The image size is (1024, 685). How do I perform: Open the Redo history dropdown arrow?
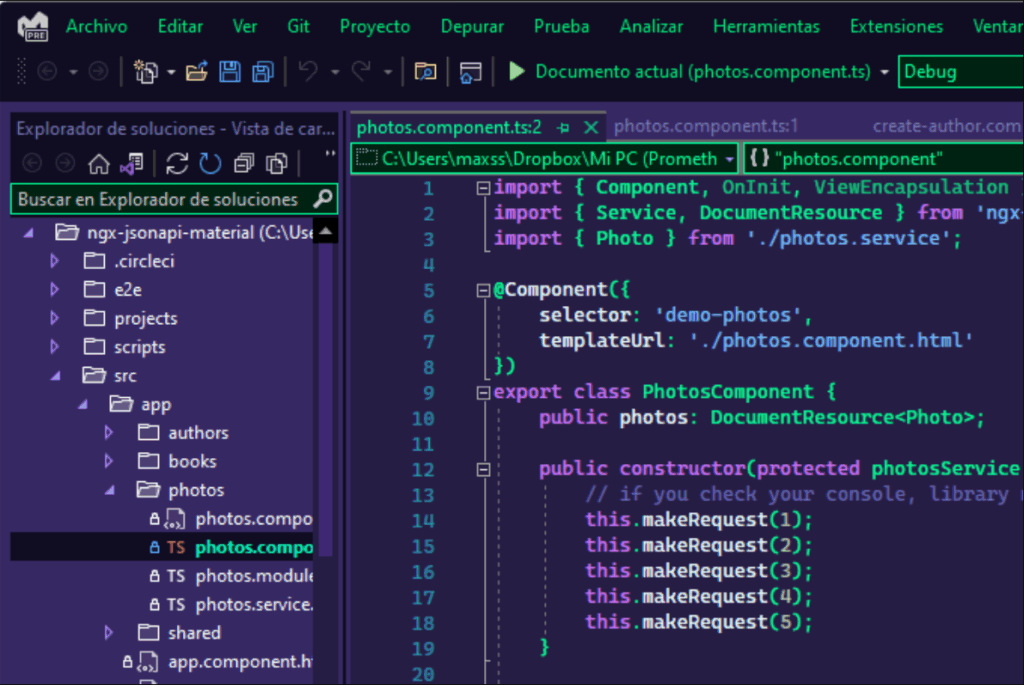[388, 72]
